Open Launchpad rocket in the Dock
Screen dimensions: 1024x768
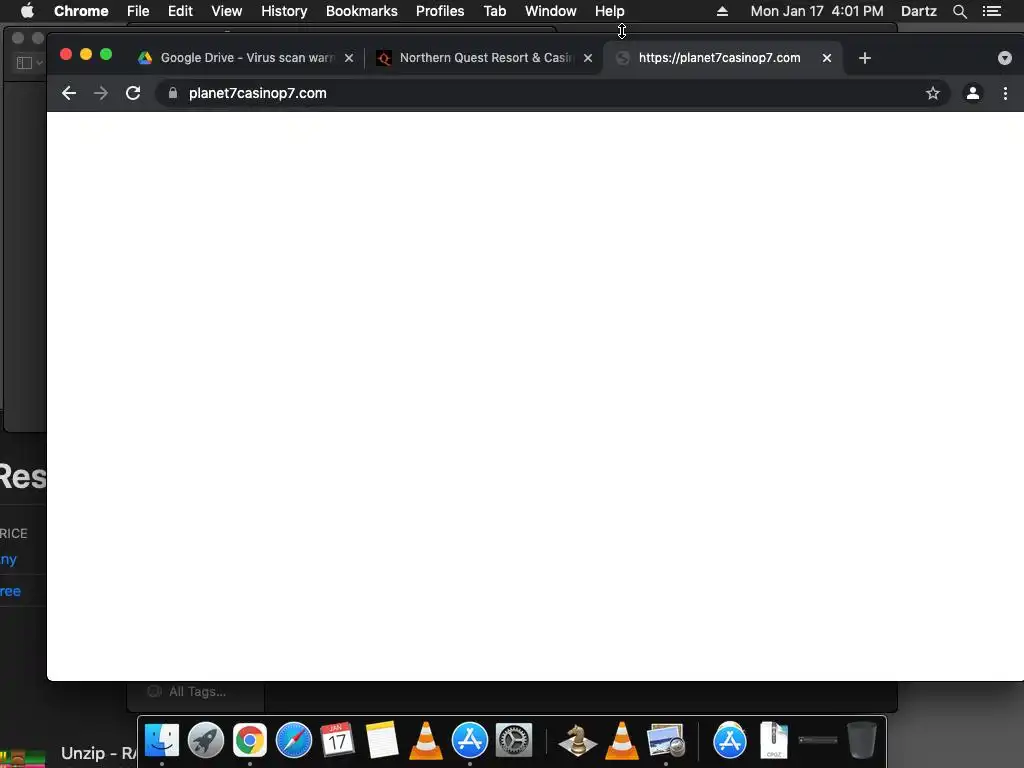206,741
